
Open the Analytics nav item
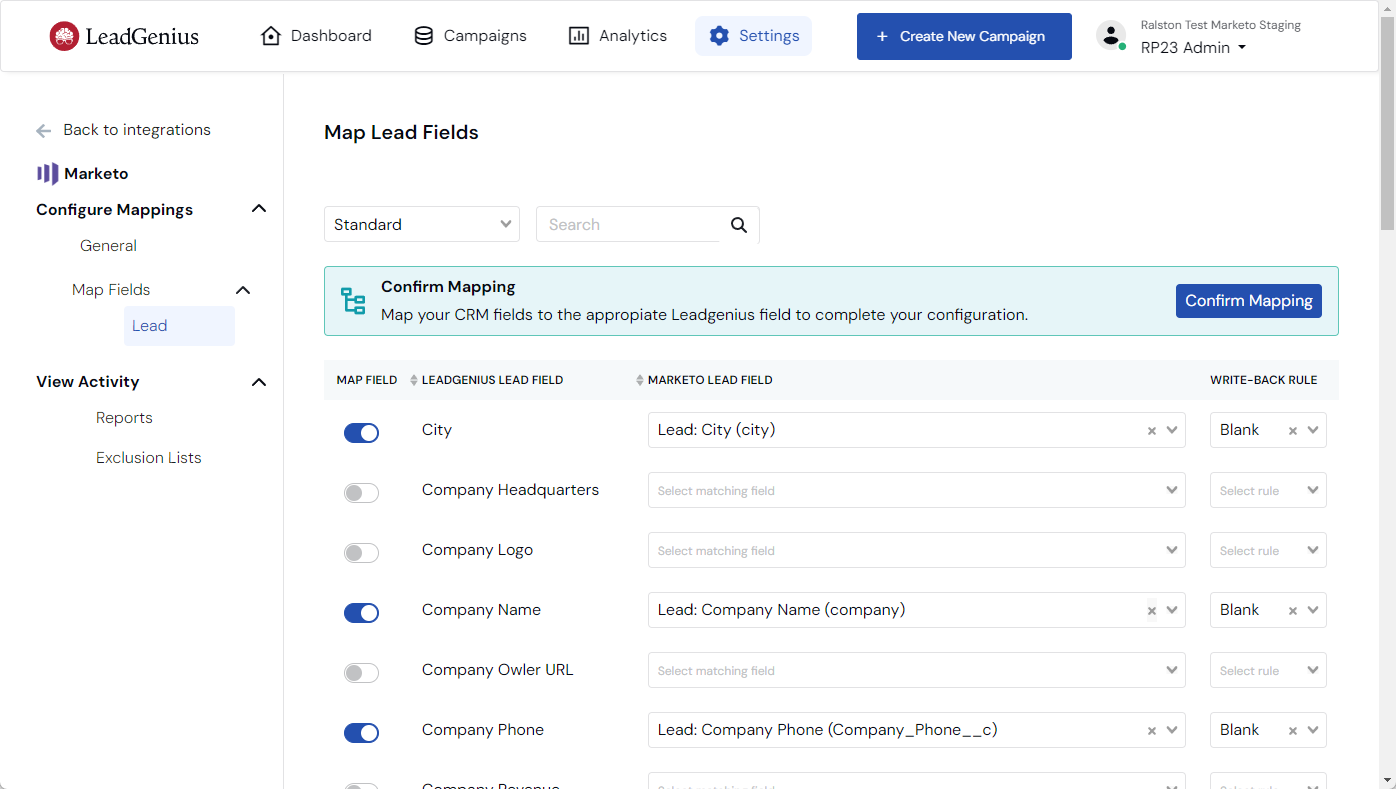(618, 36)
